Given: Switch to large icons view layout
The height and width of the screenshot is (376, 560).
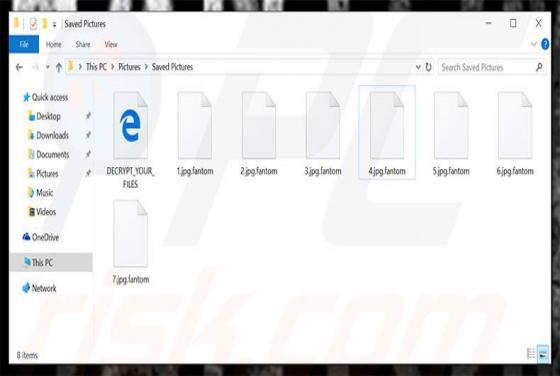Looking at the screenshot, I should pos(543,354).
